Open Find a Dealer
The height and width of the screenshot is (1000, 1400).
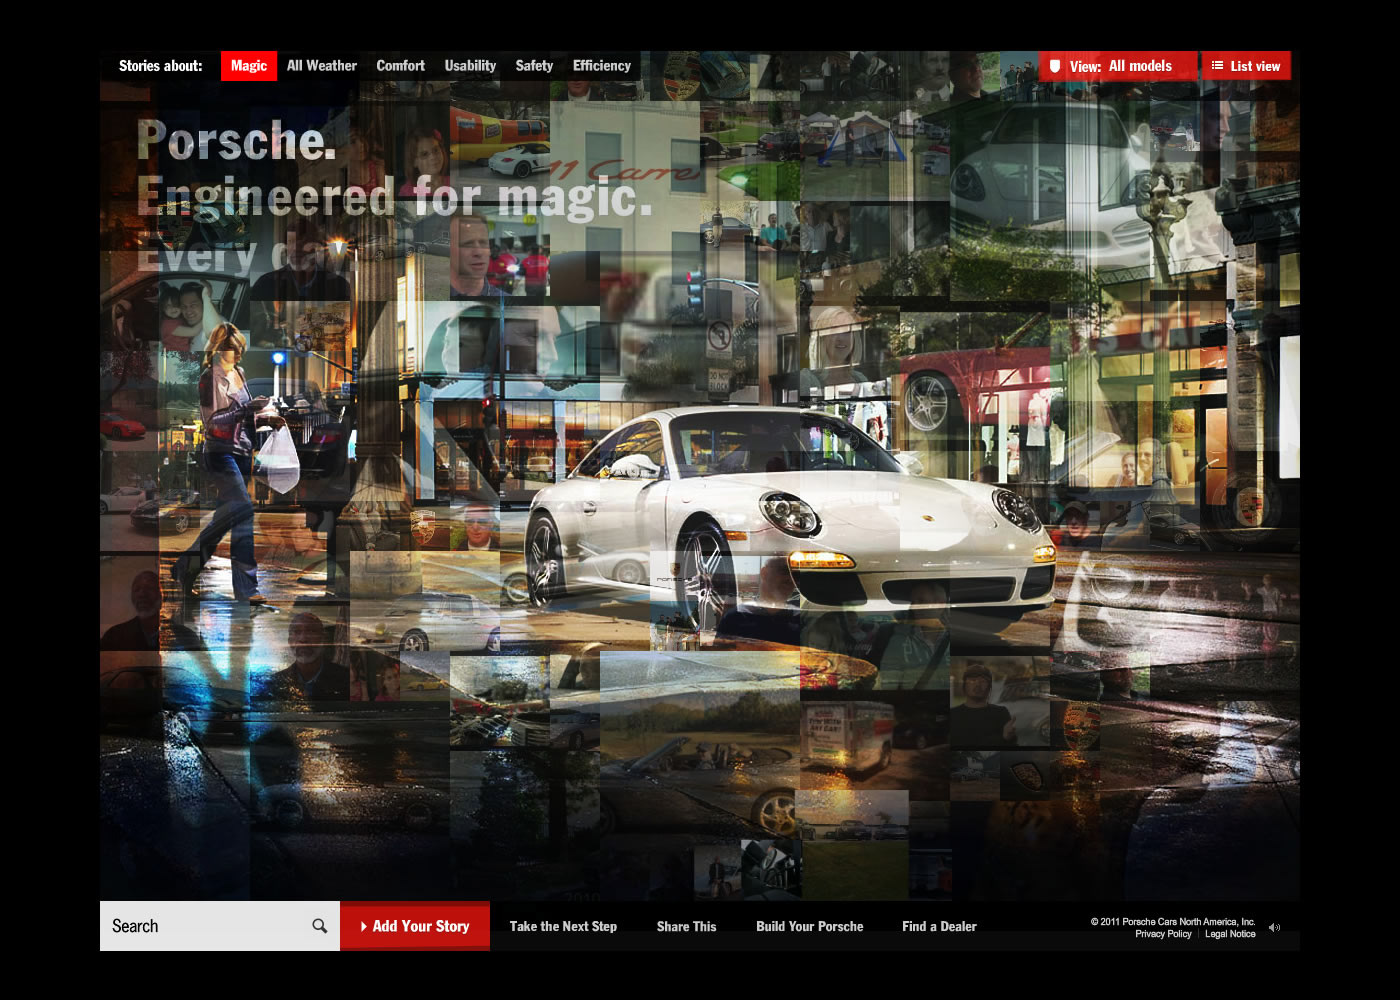click(939, 927)
